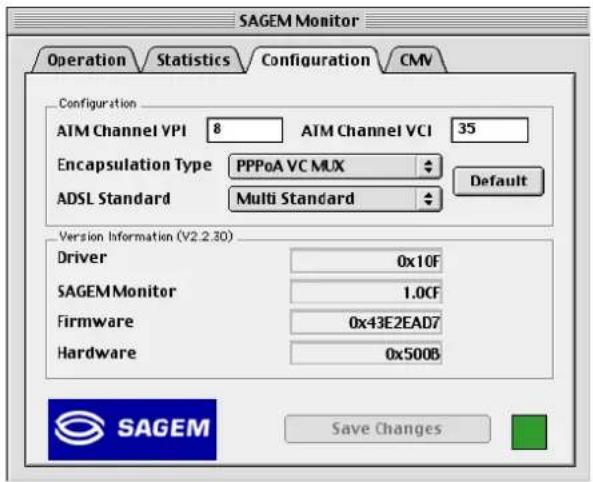Select the Configuration tab
This screenshot has height=482, width=593.
point(315,60)
